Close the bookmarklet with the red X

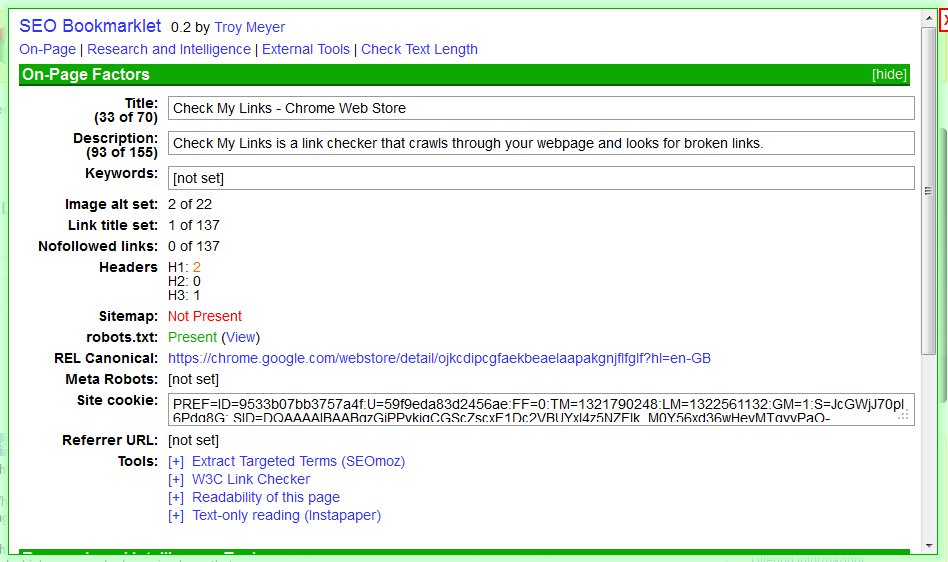(x=944, y=21)
